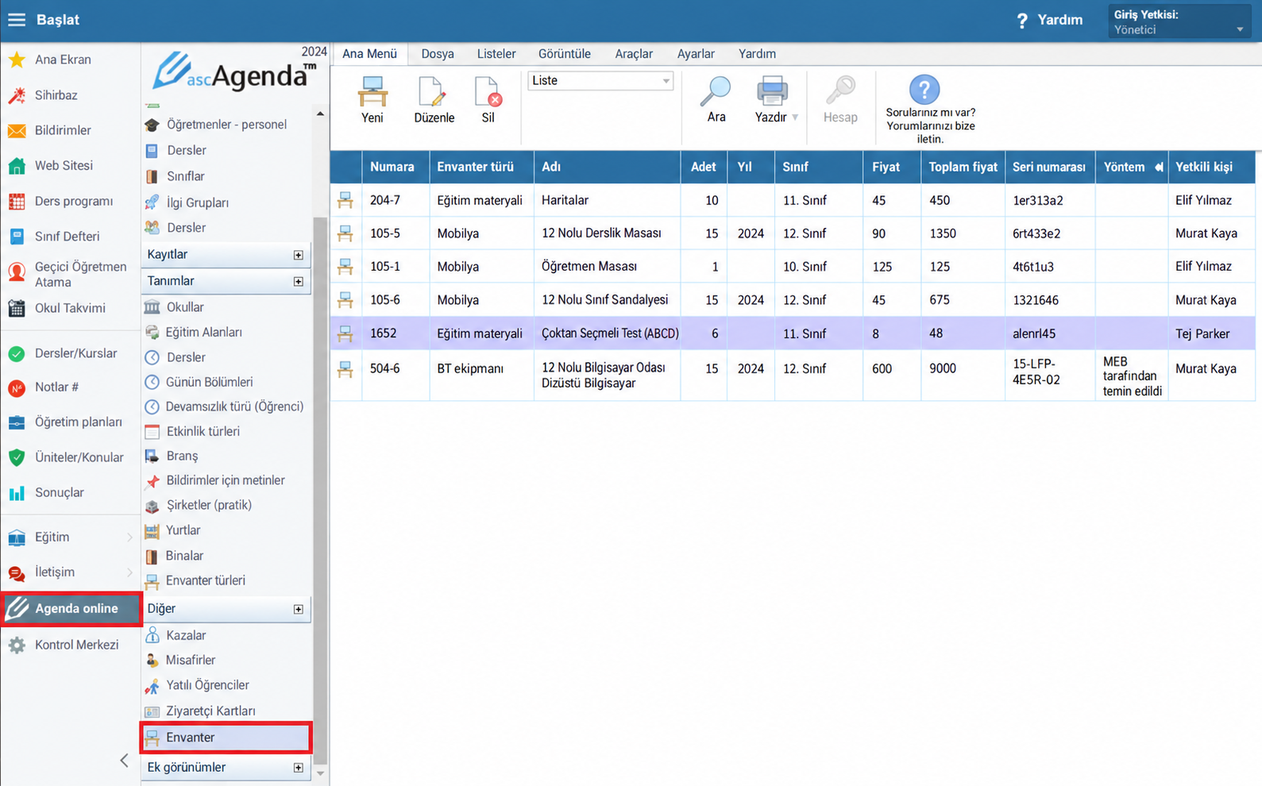Click the Yazdır printer icon
This screenshot has height=786, width=1262.
click(772, 91)
